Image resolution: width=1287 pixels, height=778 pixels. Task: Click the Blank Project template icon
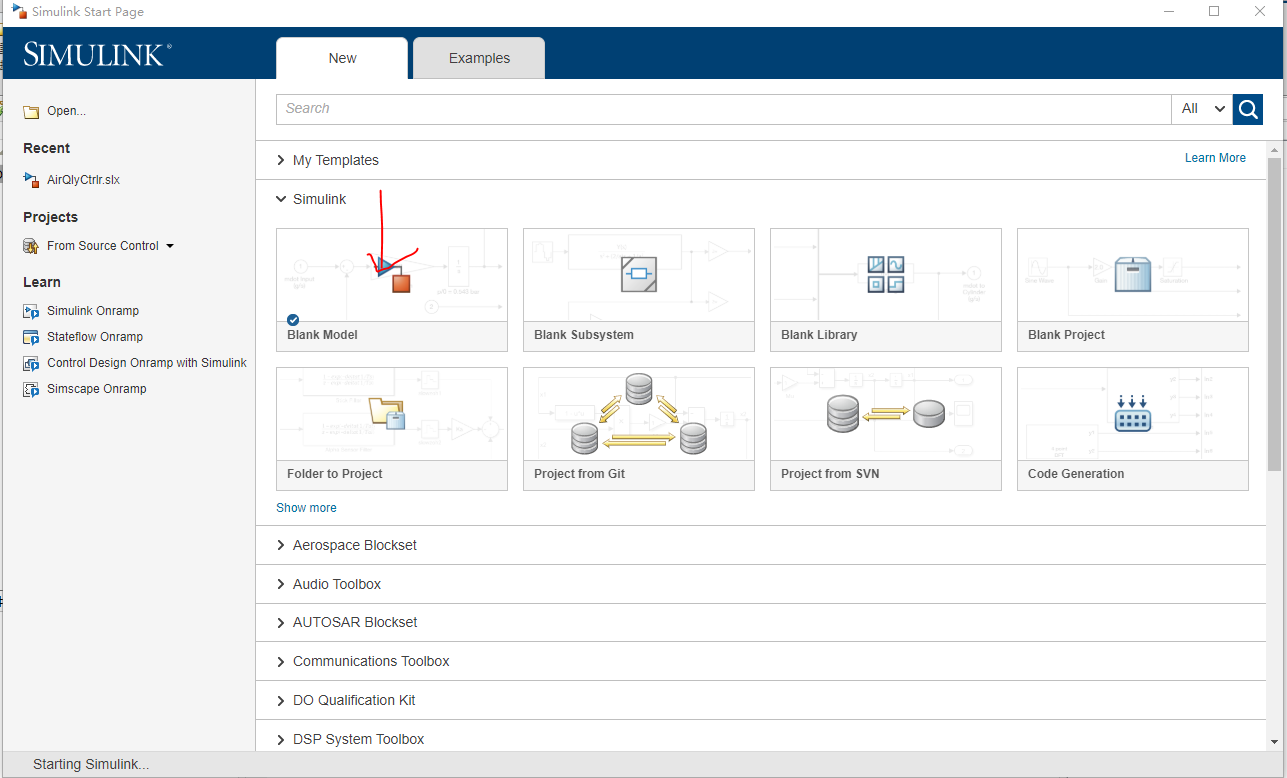pos(1133,274)
